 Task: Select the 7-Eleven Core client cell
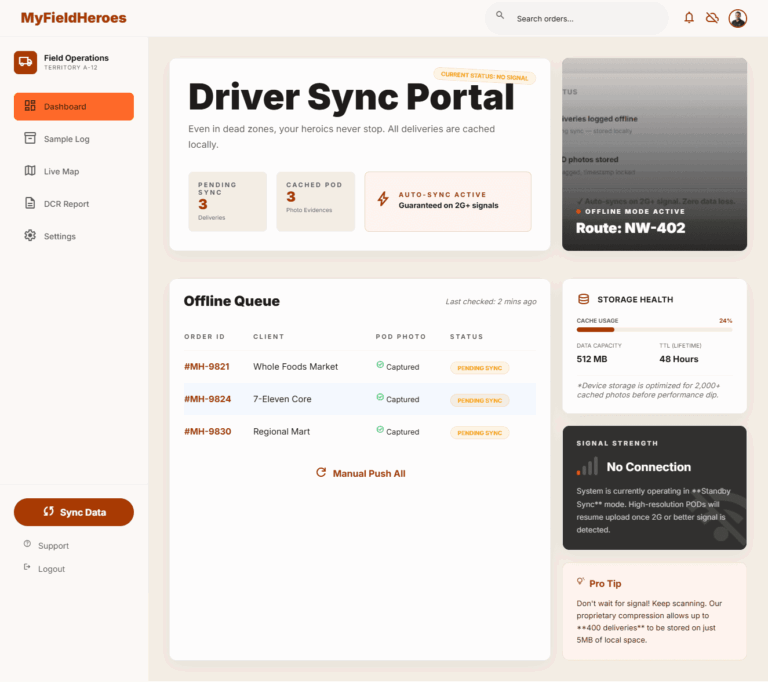282,399
